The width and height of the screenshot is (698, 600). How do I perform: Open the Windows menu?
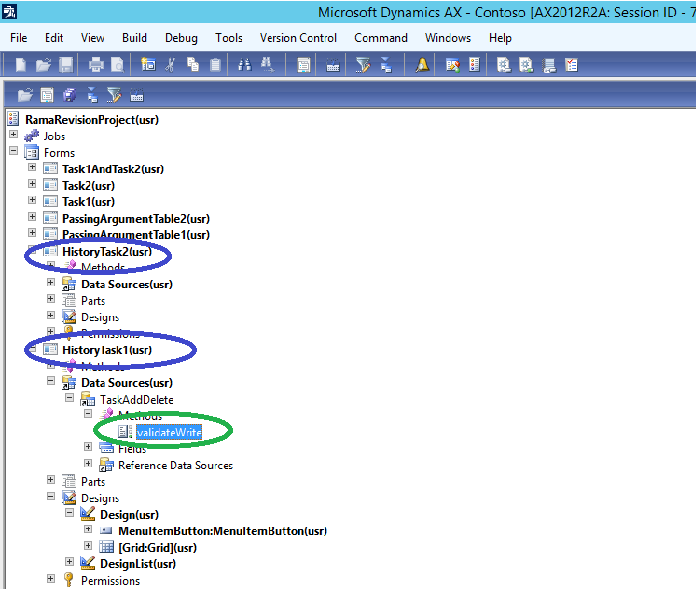pos(448,38)
